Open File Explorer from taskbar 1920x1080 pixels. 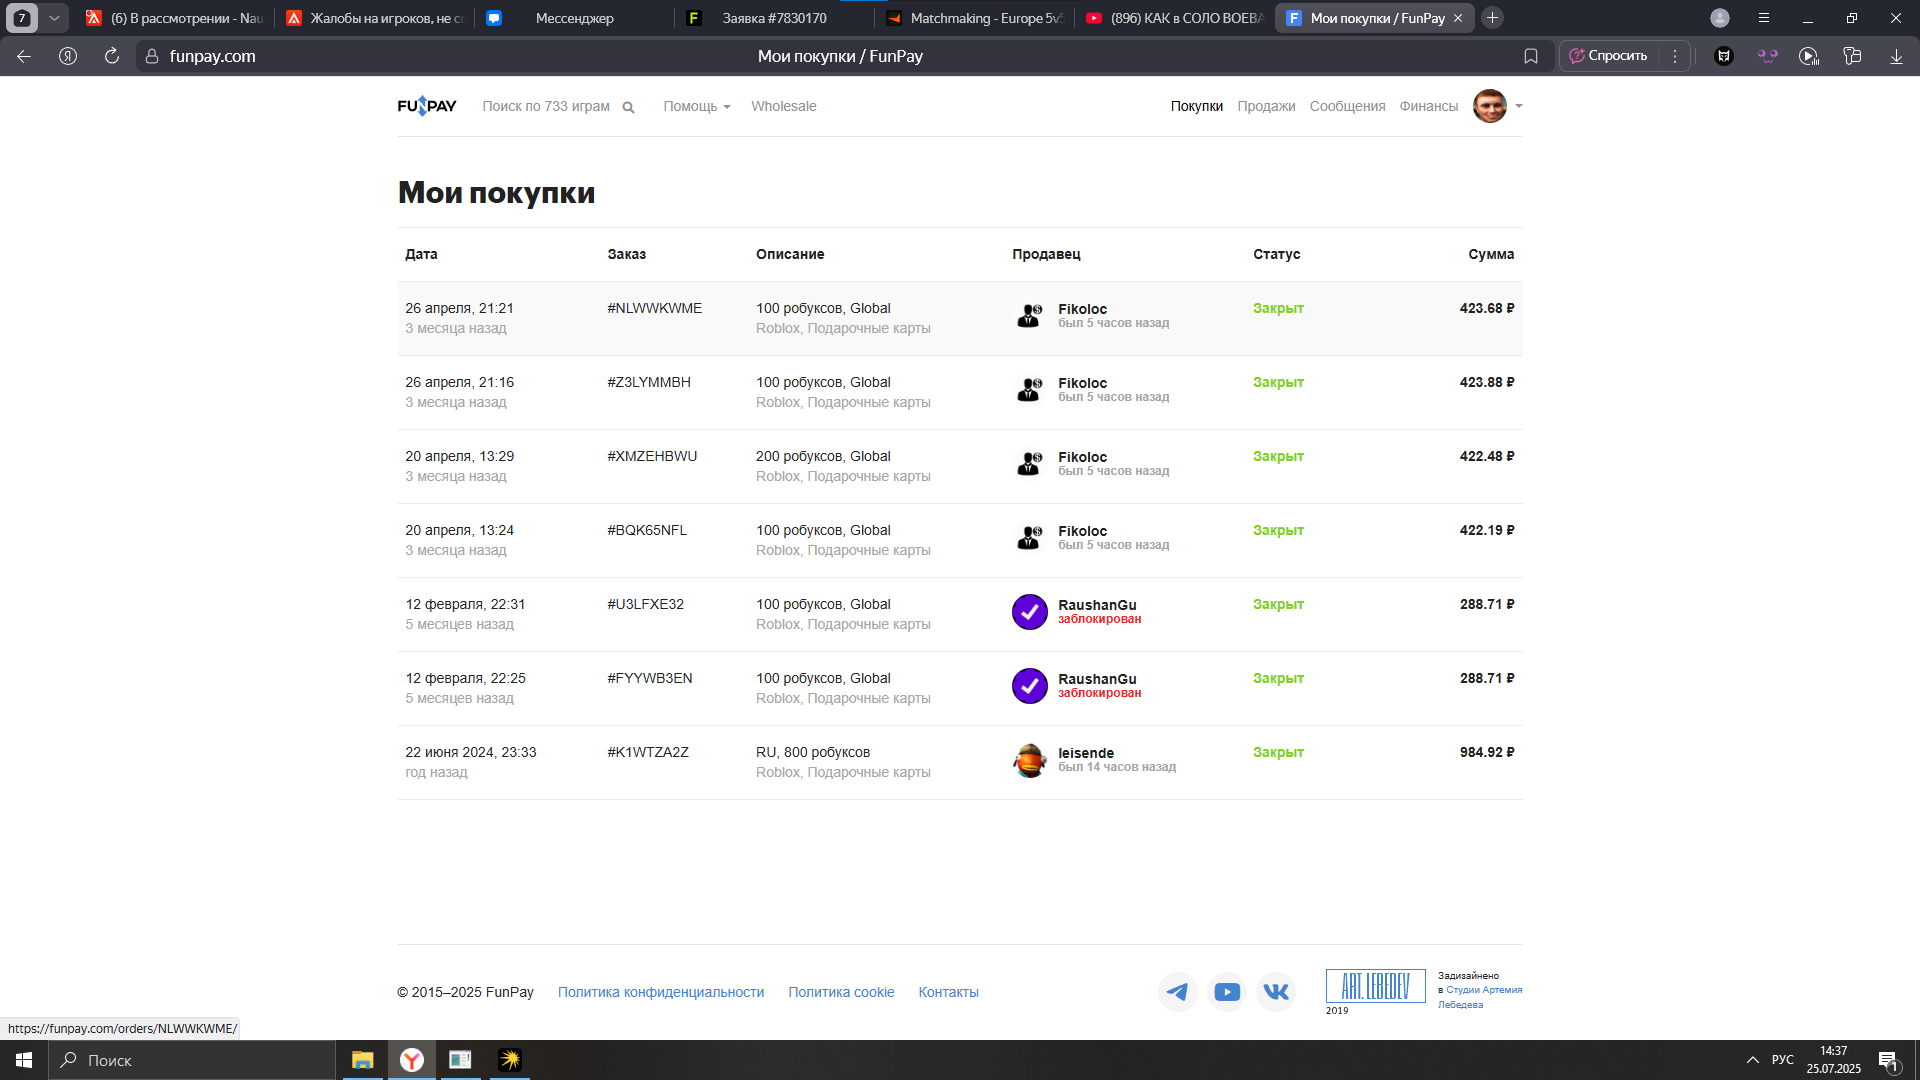click(x=362, y=1060)
